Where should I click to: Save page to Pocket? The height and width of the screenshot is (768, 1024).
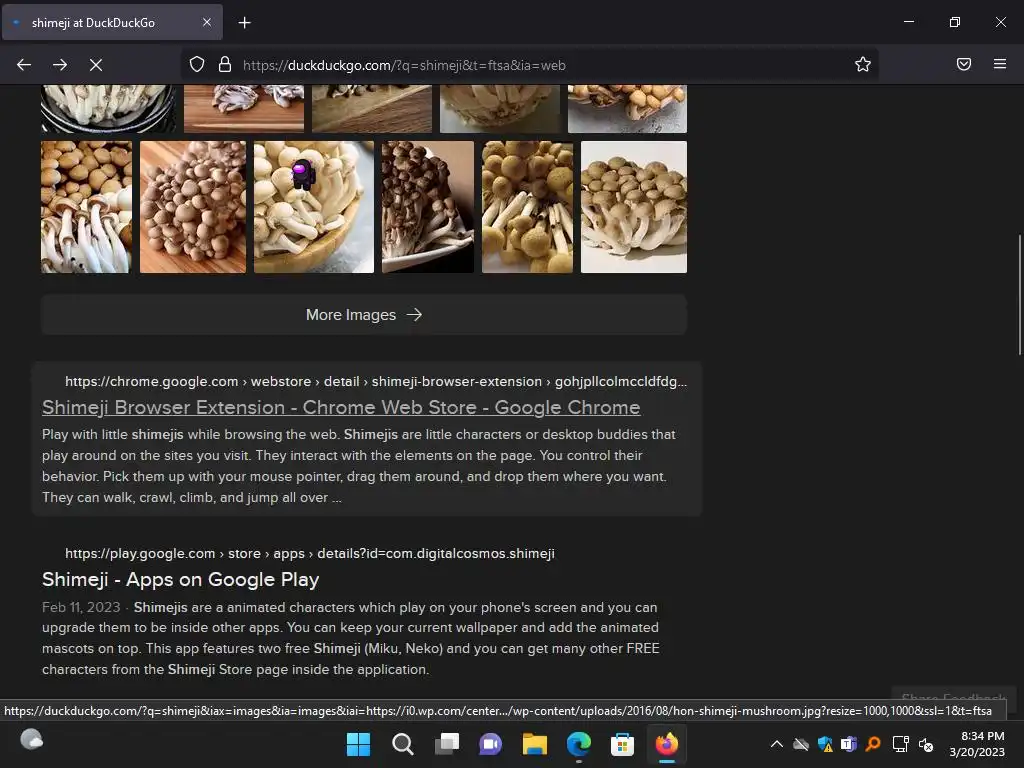[964, 64]
